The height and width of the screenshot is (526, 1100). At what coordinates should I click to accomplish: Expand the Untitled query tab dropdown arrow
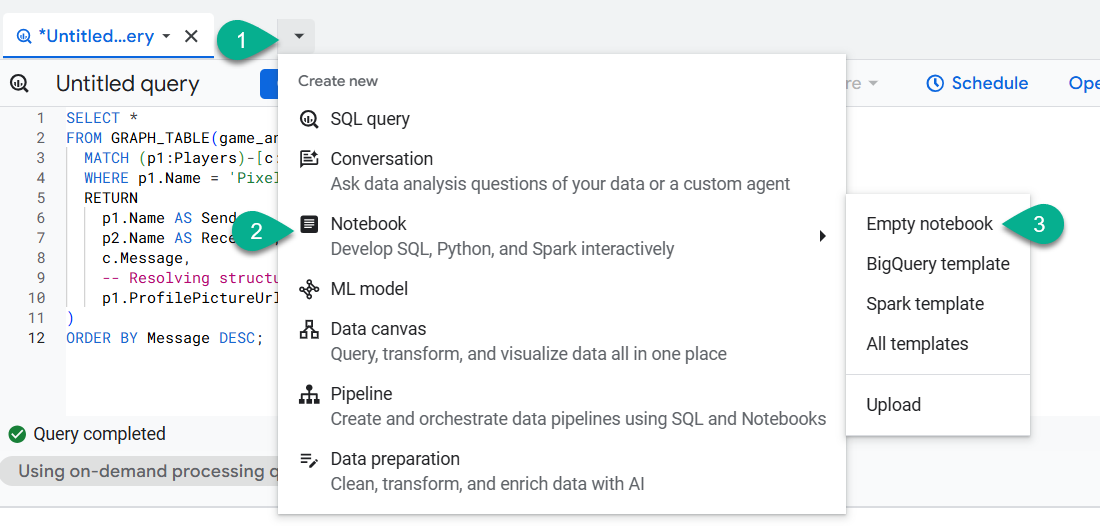pos(166,36)
